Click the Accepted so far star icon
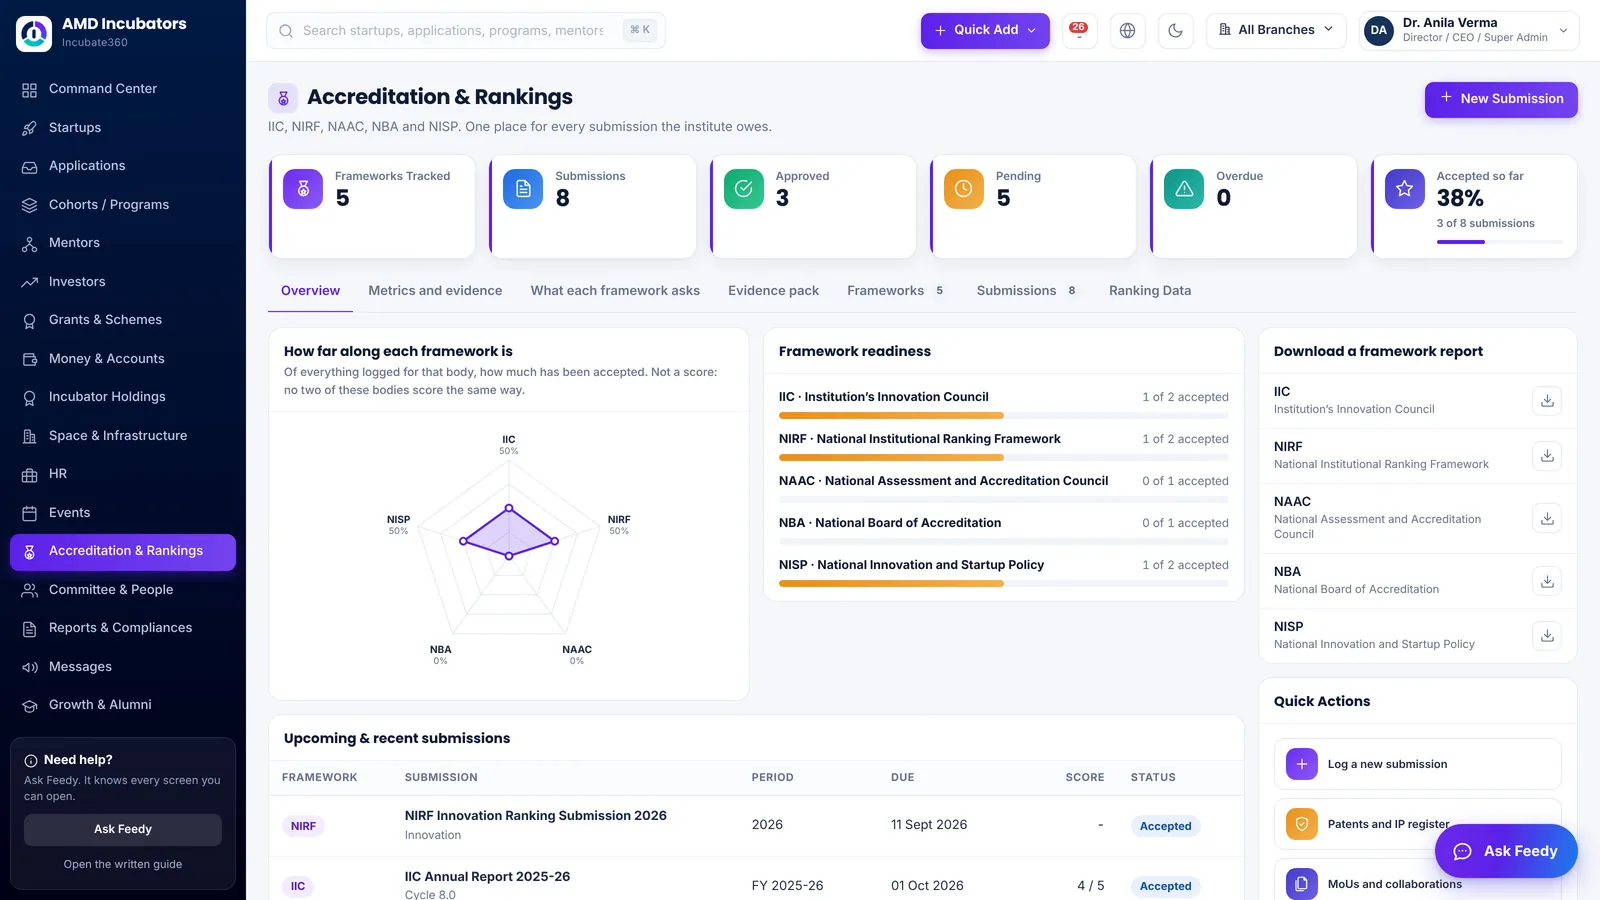Screen dimensions: 1600x900 1405,189
